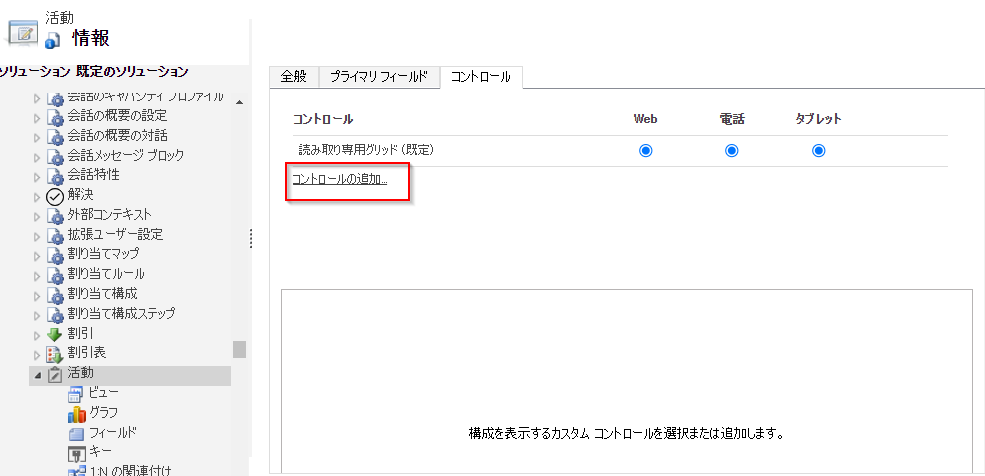This screenshot has height=476, width=985.
Task: Select 拡張ユーザー設定 in tree
Action: click(x=116, y=235)
